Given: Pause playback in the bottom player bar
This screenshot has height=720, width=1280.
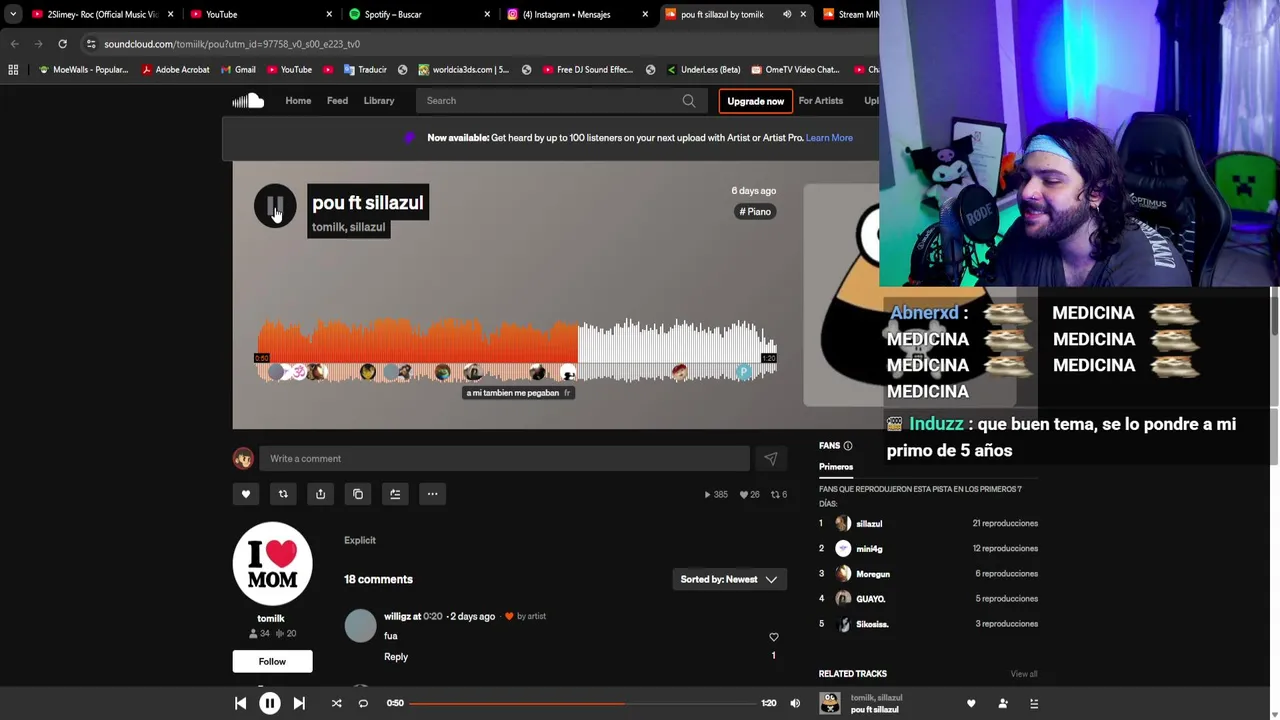Looking at the screenshot, I should [x=270, y=703].
